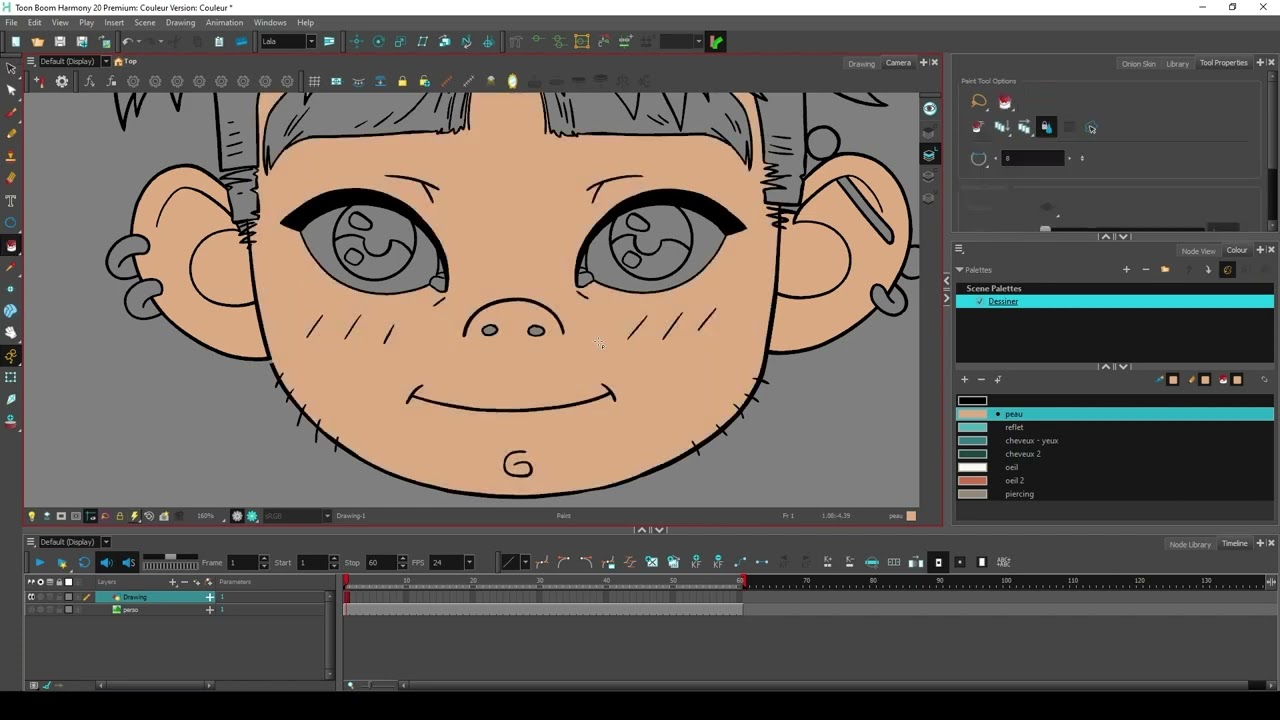Open the File menu

pyautogui.click(x=11, y=22)
